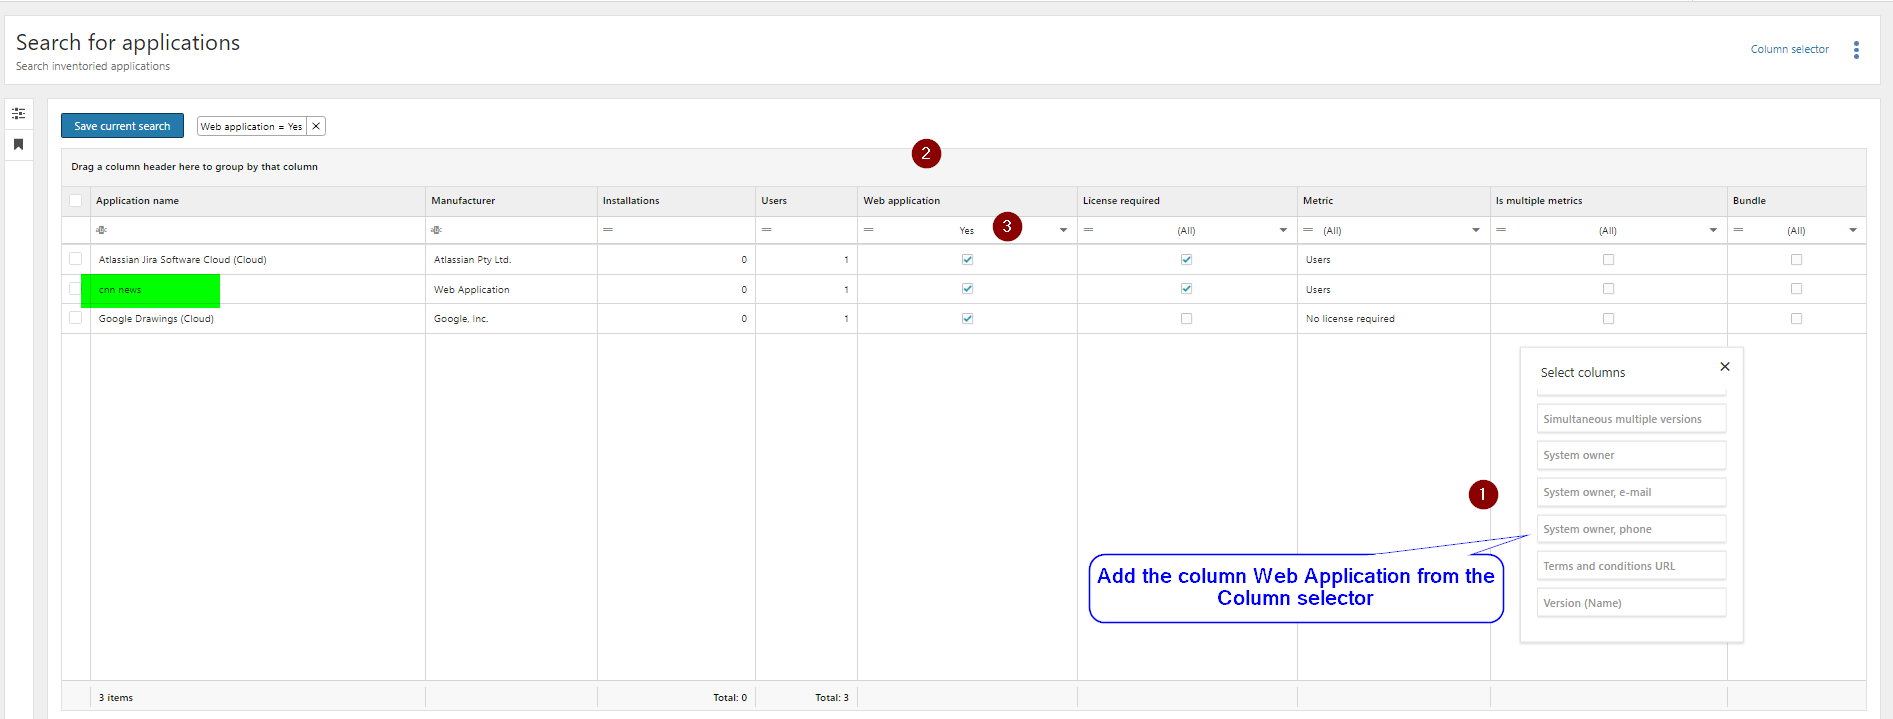Toggle the select-all rows checkbox
1893x719 pixels.
click(x=76, y=200)
